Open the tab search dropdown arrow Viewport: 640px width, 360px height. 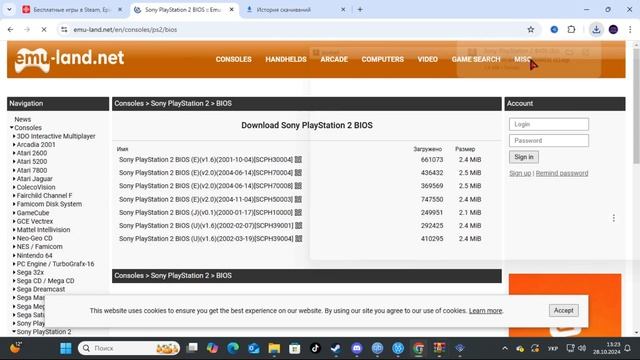pos(9,9)
